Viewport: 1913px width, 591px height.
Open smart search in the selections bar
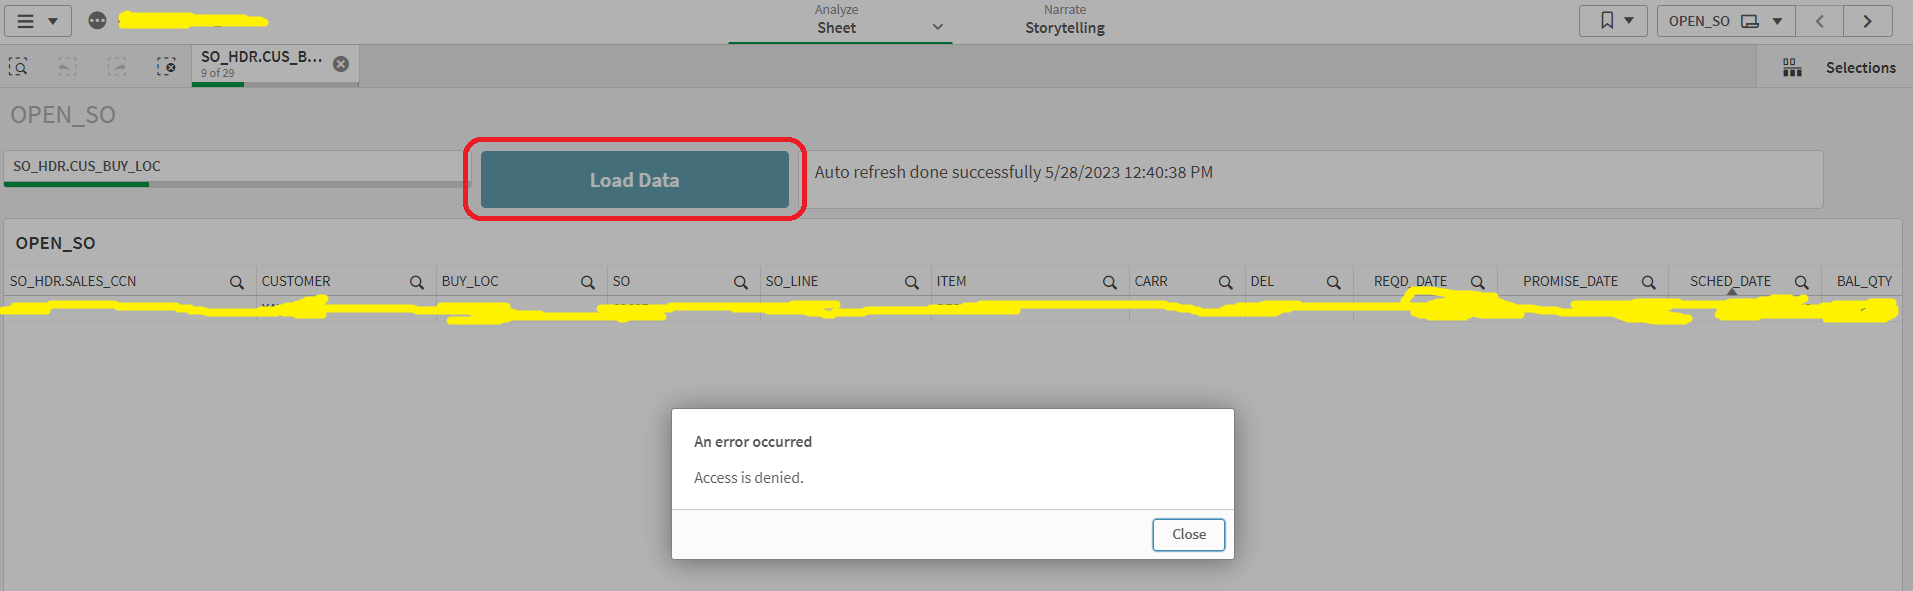18,67
